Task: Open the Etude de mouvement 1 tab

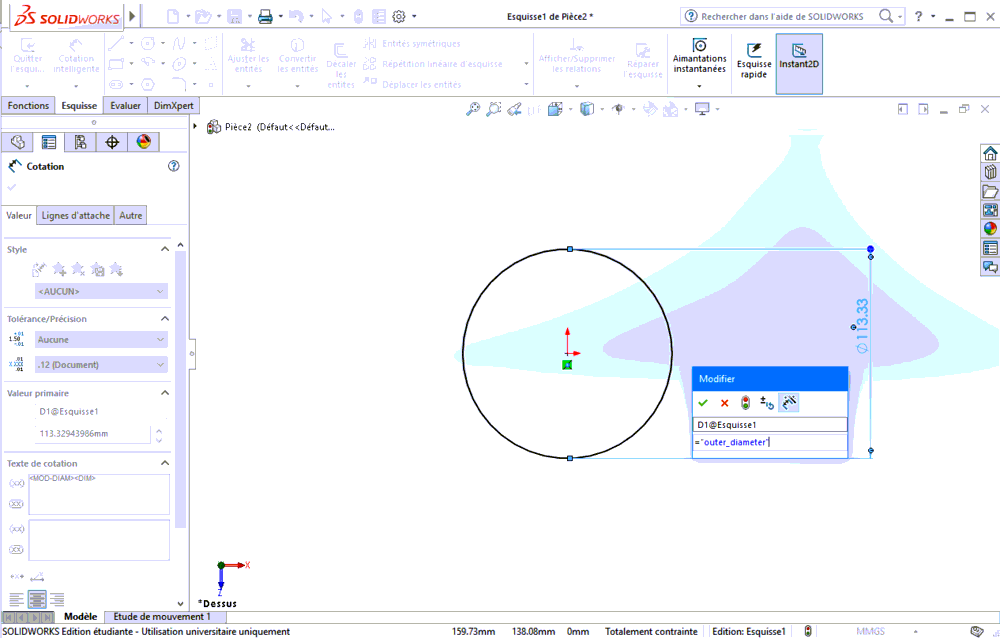Action: click(x=165, y=616)
